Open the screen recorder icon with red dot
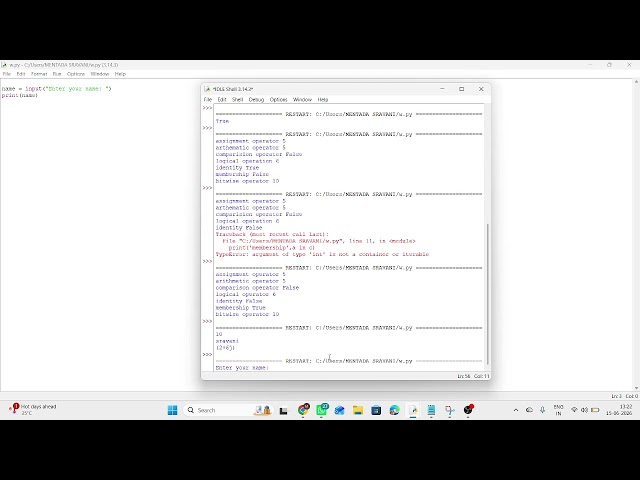The image size is (640, 480). (468, 410)
